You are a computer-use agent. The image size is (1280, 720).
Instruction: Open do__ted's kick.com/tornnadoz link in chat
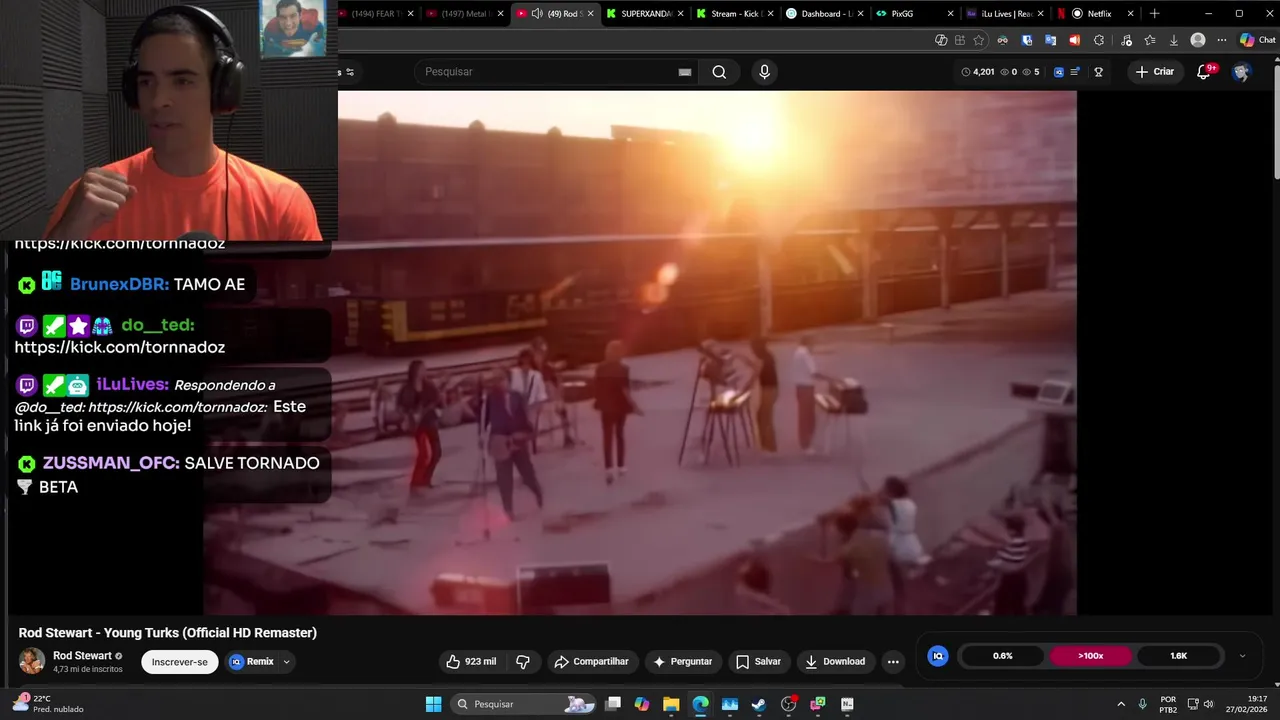pyautogui.click(x=120, y=347)
